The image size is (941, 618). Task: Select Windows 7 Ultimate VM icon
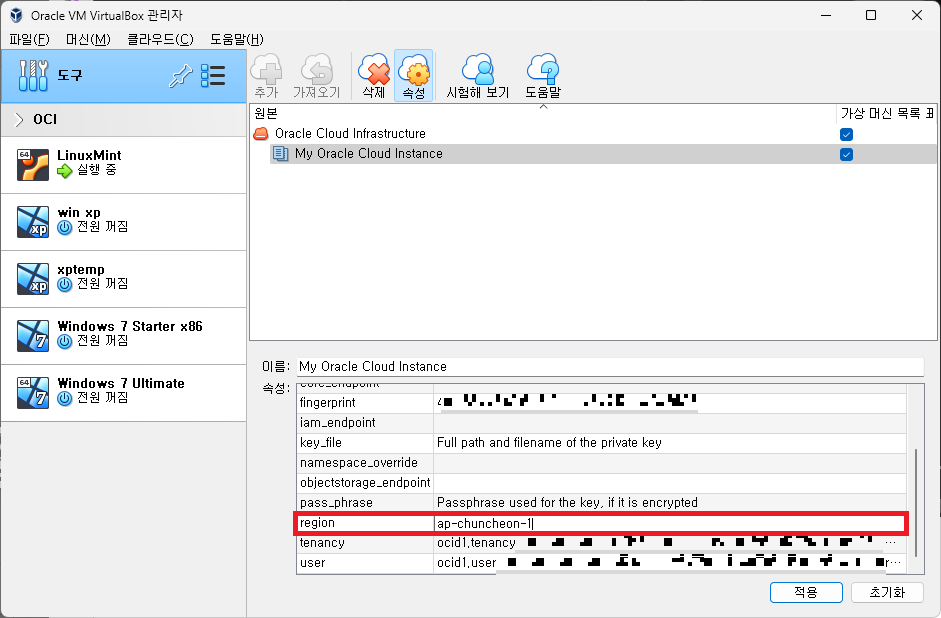pos(33,392)
